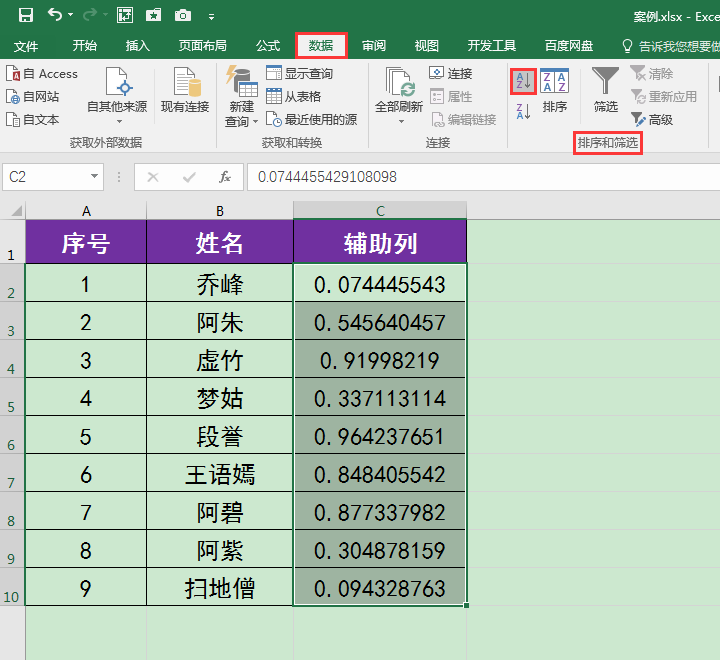The image size is (720, 660).
Task: Click the cancel X icon in formula bar
Action: (153, 177)
